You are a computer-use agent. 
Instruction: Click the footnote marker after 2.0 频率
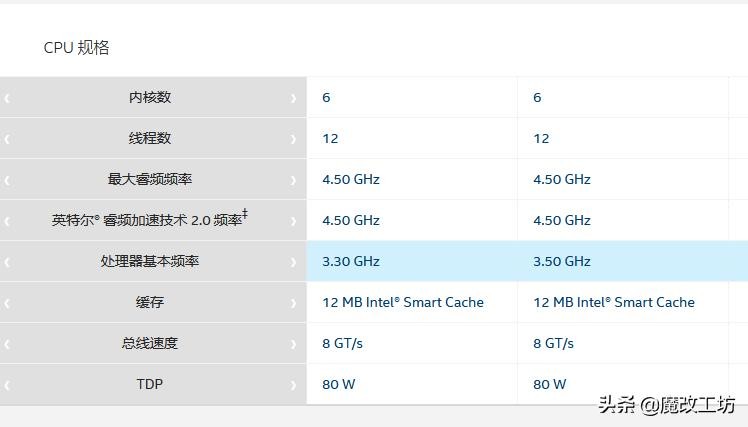click(x=245, y=214)
